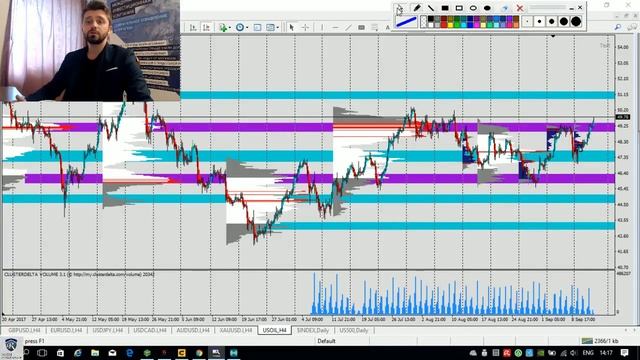Choose the filled ellipse shape tool
The width and height of the screenshot is (640, 360).
tap(487, 8)
